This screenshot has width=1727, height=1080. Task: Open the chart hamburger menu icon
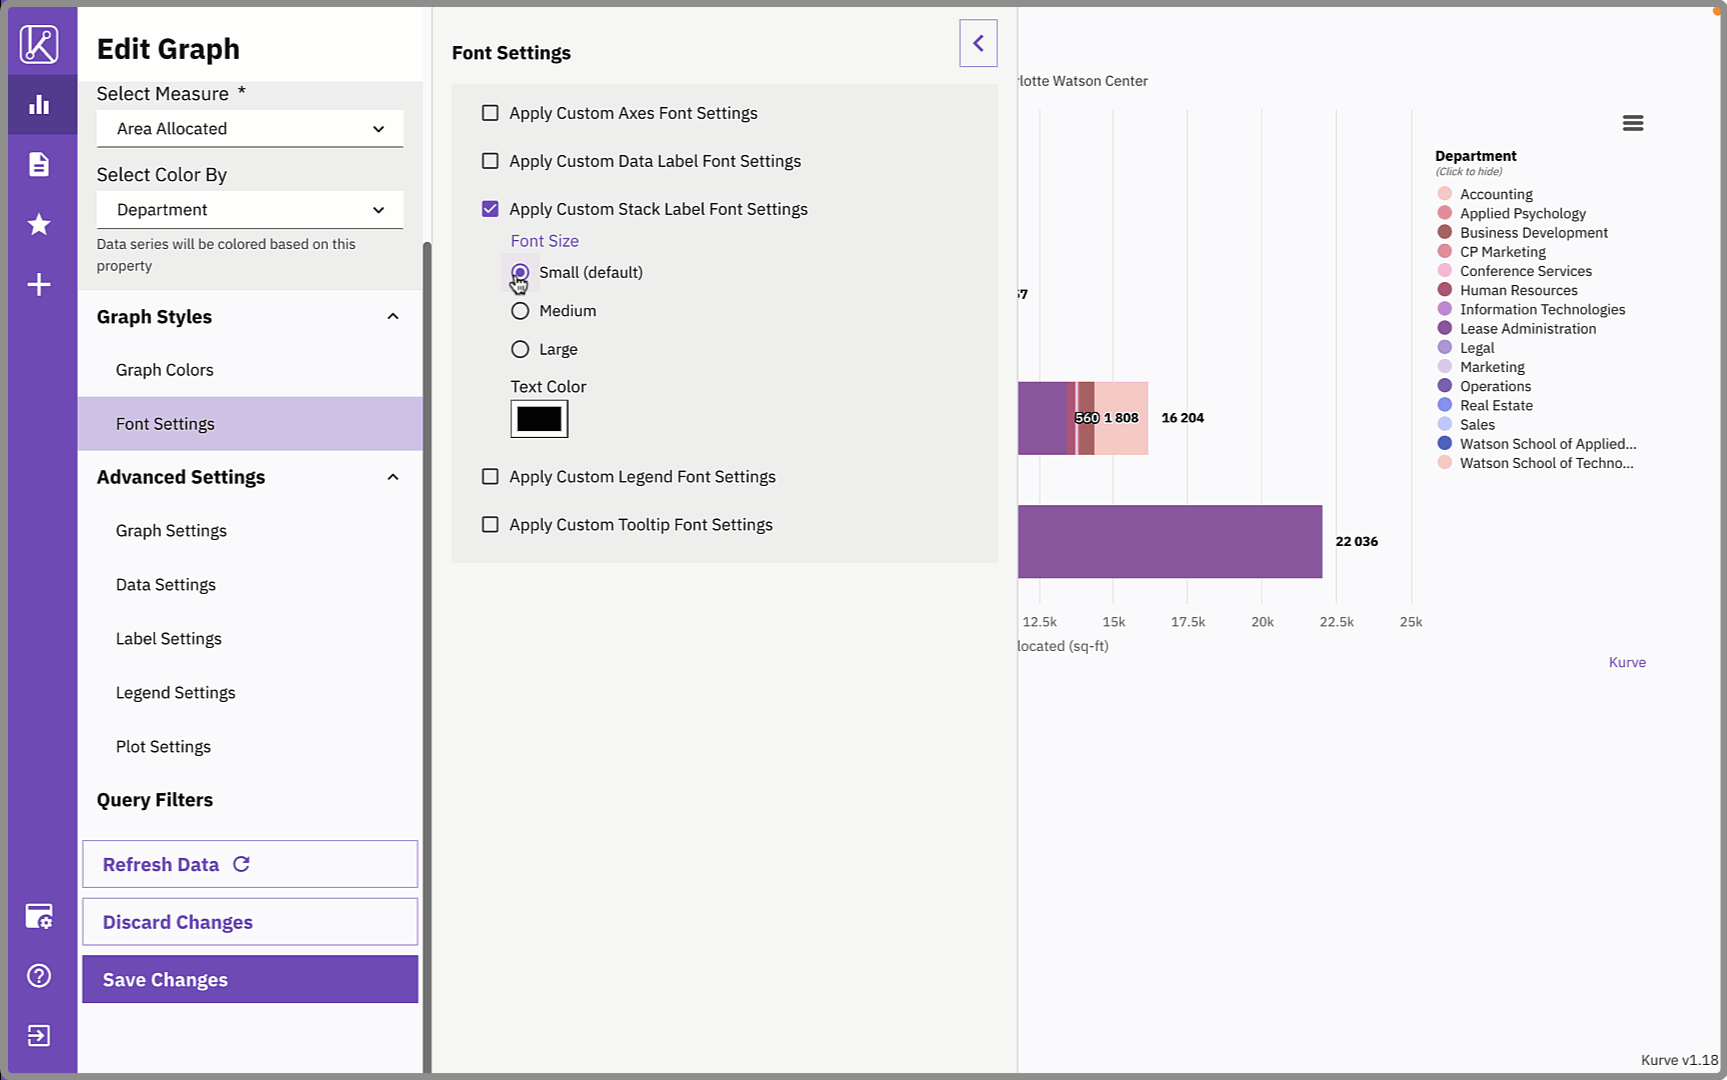click(1632, 123)
